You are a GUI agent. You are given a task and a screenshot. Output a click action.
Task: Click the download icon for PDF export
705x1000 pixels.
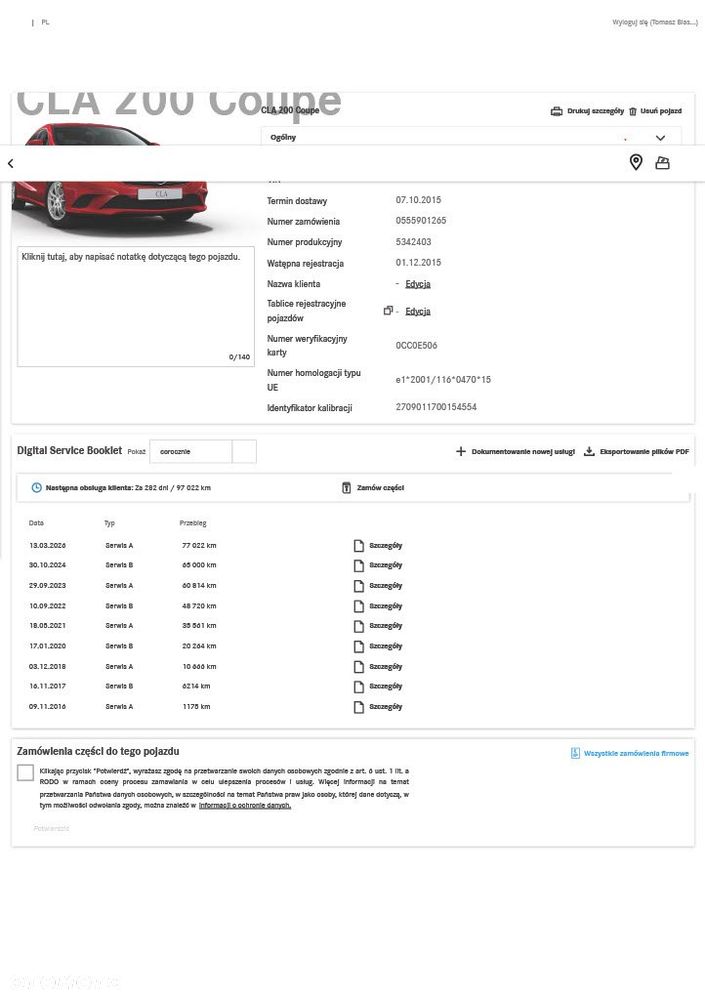click(590, 452)
